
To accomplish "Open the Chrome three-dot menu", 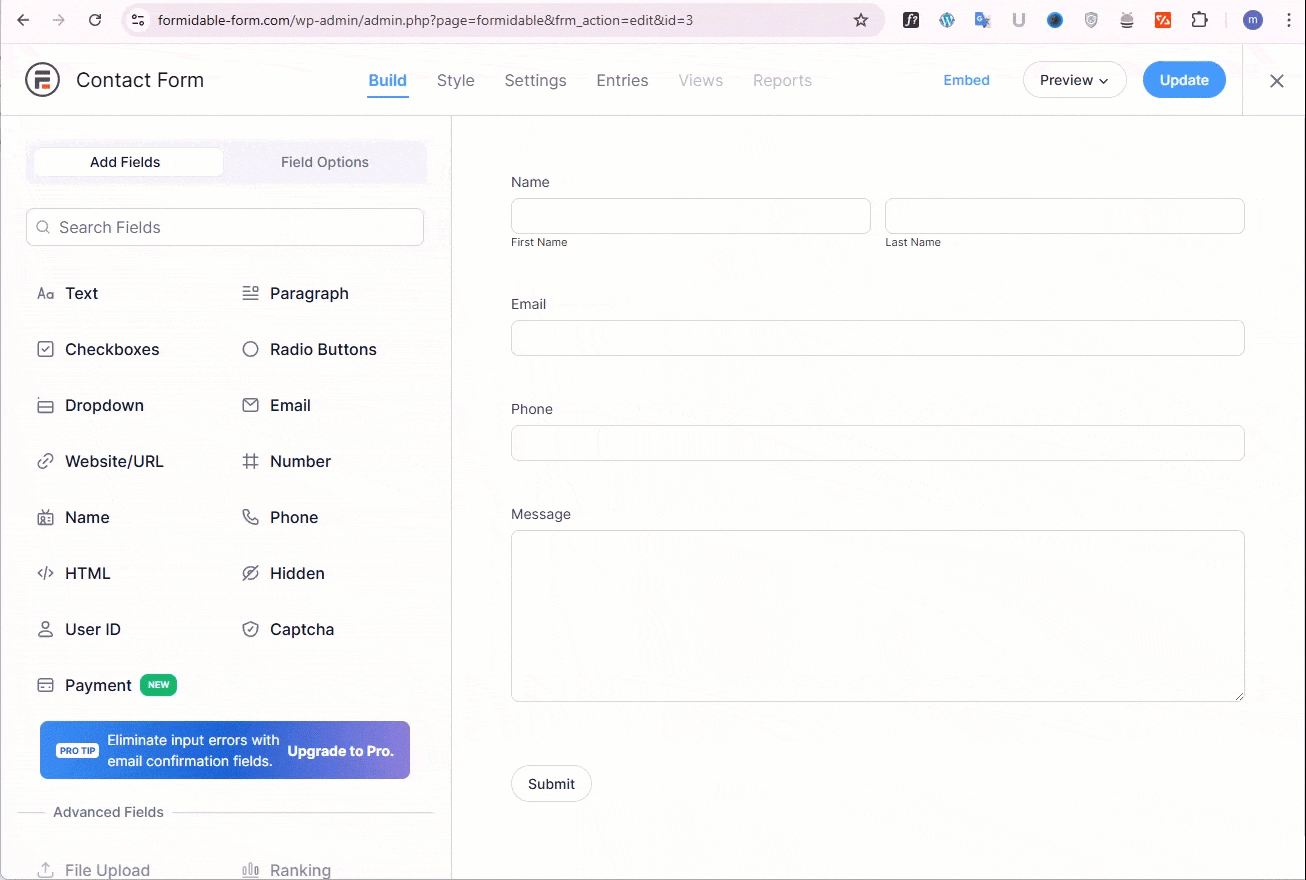I will [1289, 20].
